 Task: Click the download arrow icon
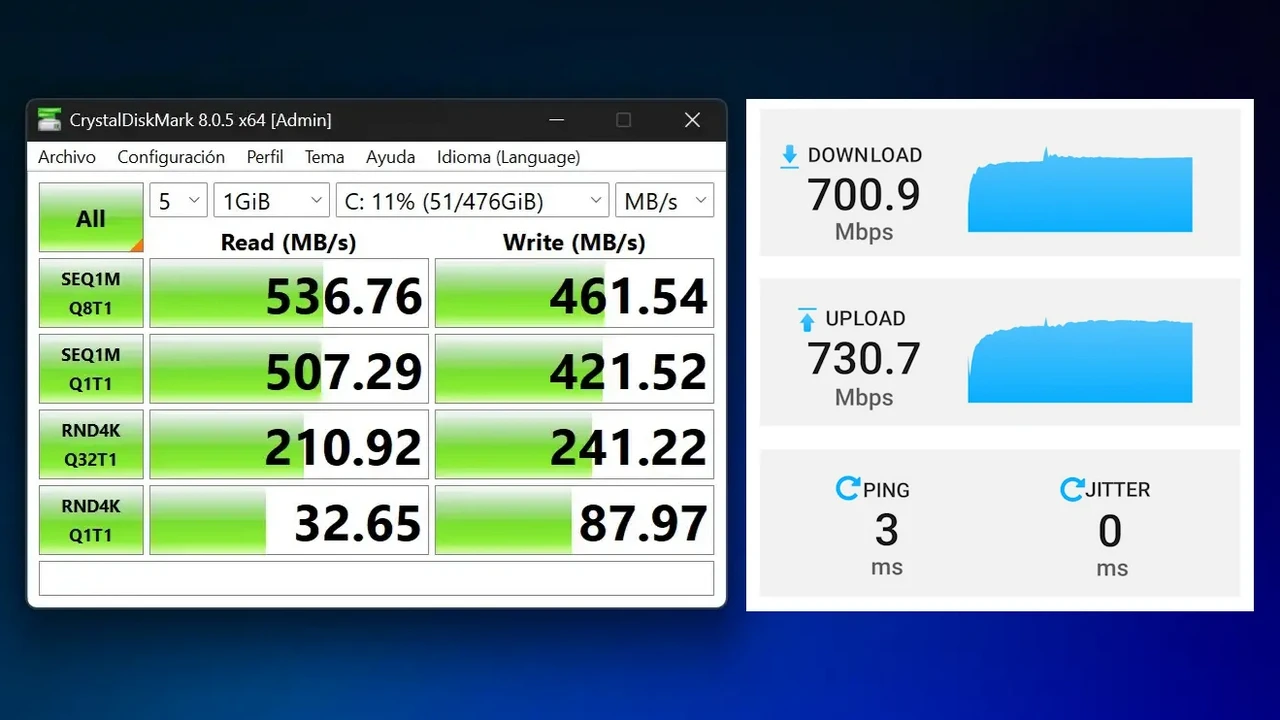tap(790, 156)
